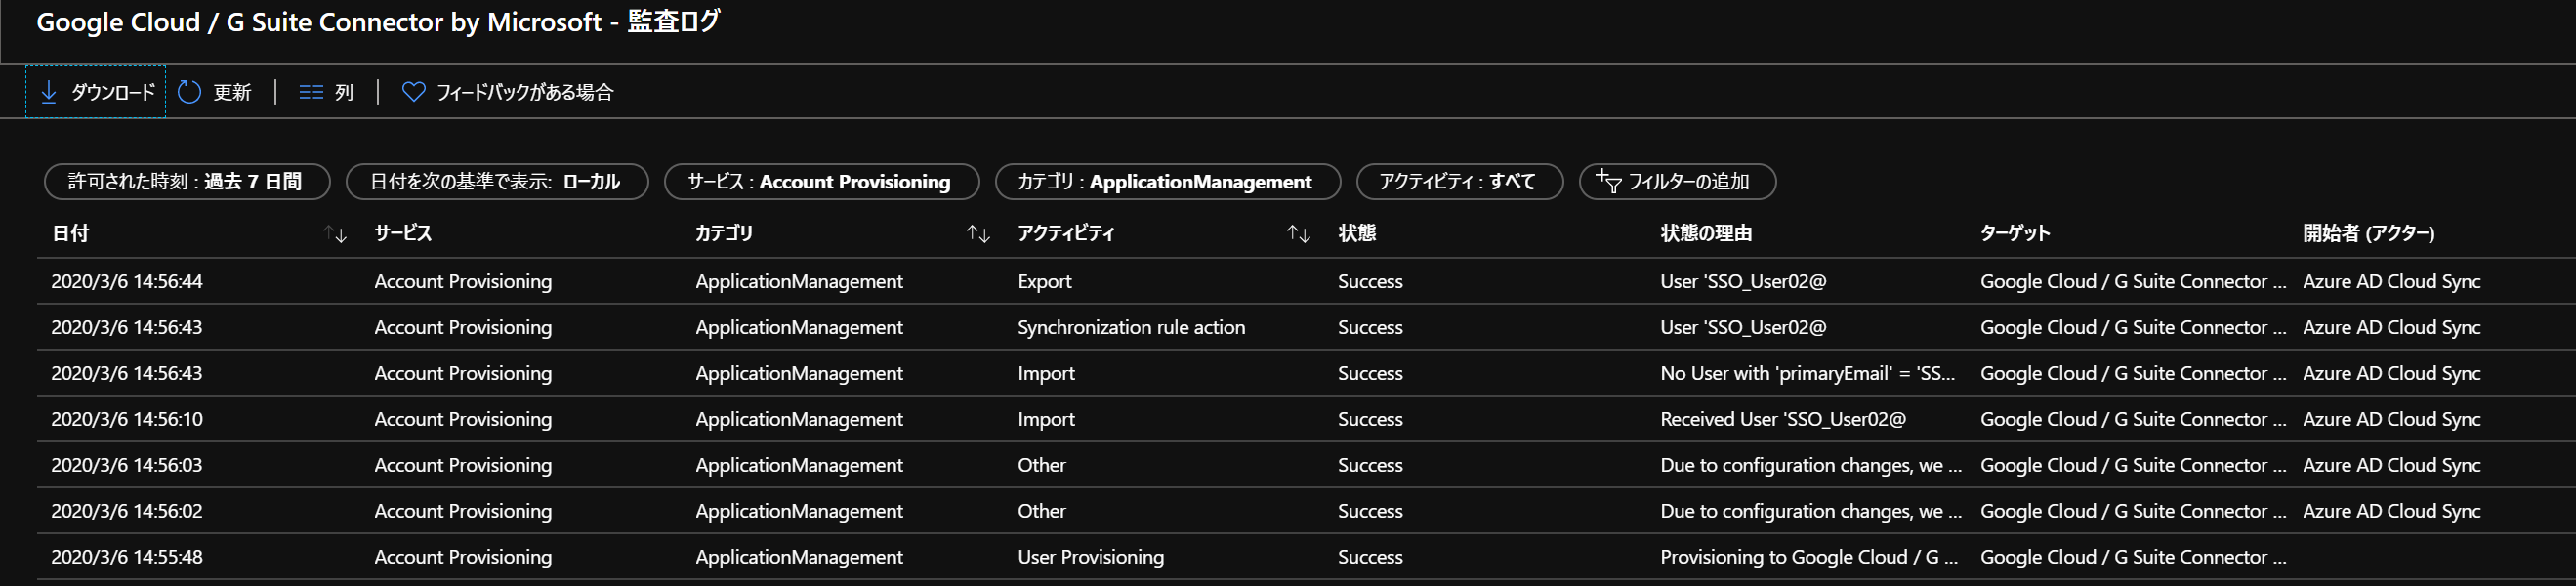Click the ダウンロード toolbar button label
2576x586 pixels.
(x=113, y=92)
